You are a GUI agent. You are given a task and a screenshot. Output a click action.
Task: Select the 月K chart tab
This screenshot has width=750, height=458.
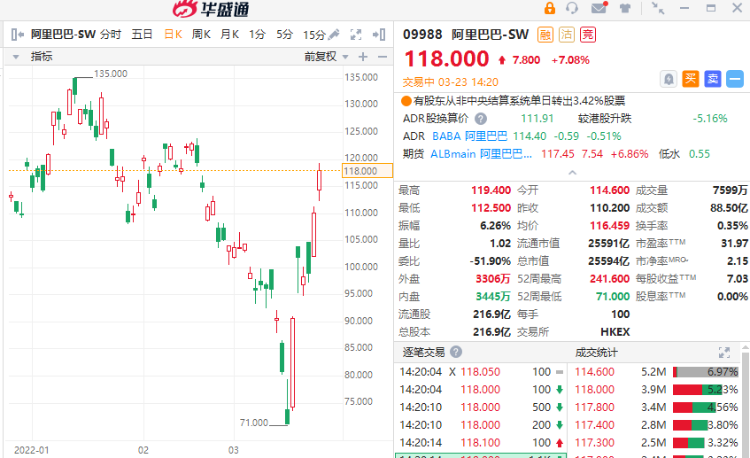pos(230,34)
